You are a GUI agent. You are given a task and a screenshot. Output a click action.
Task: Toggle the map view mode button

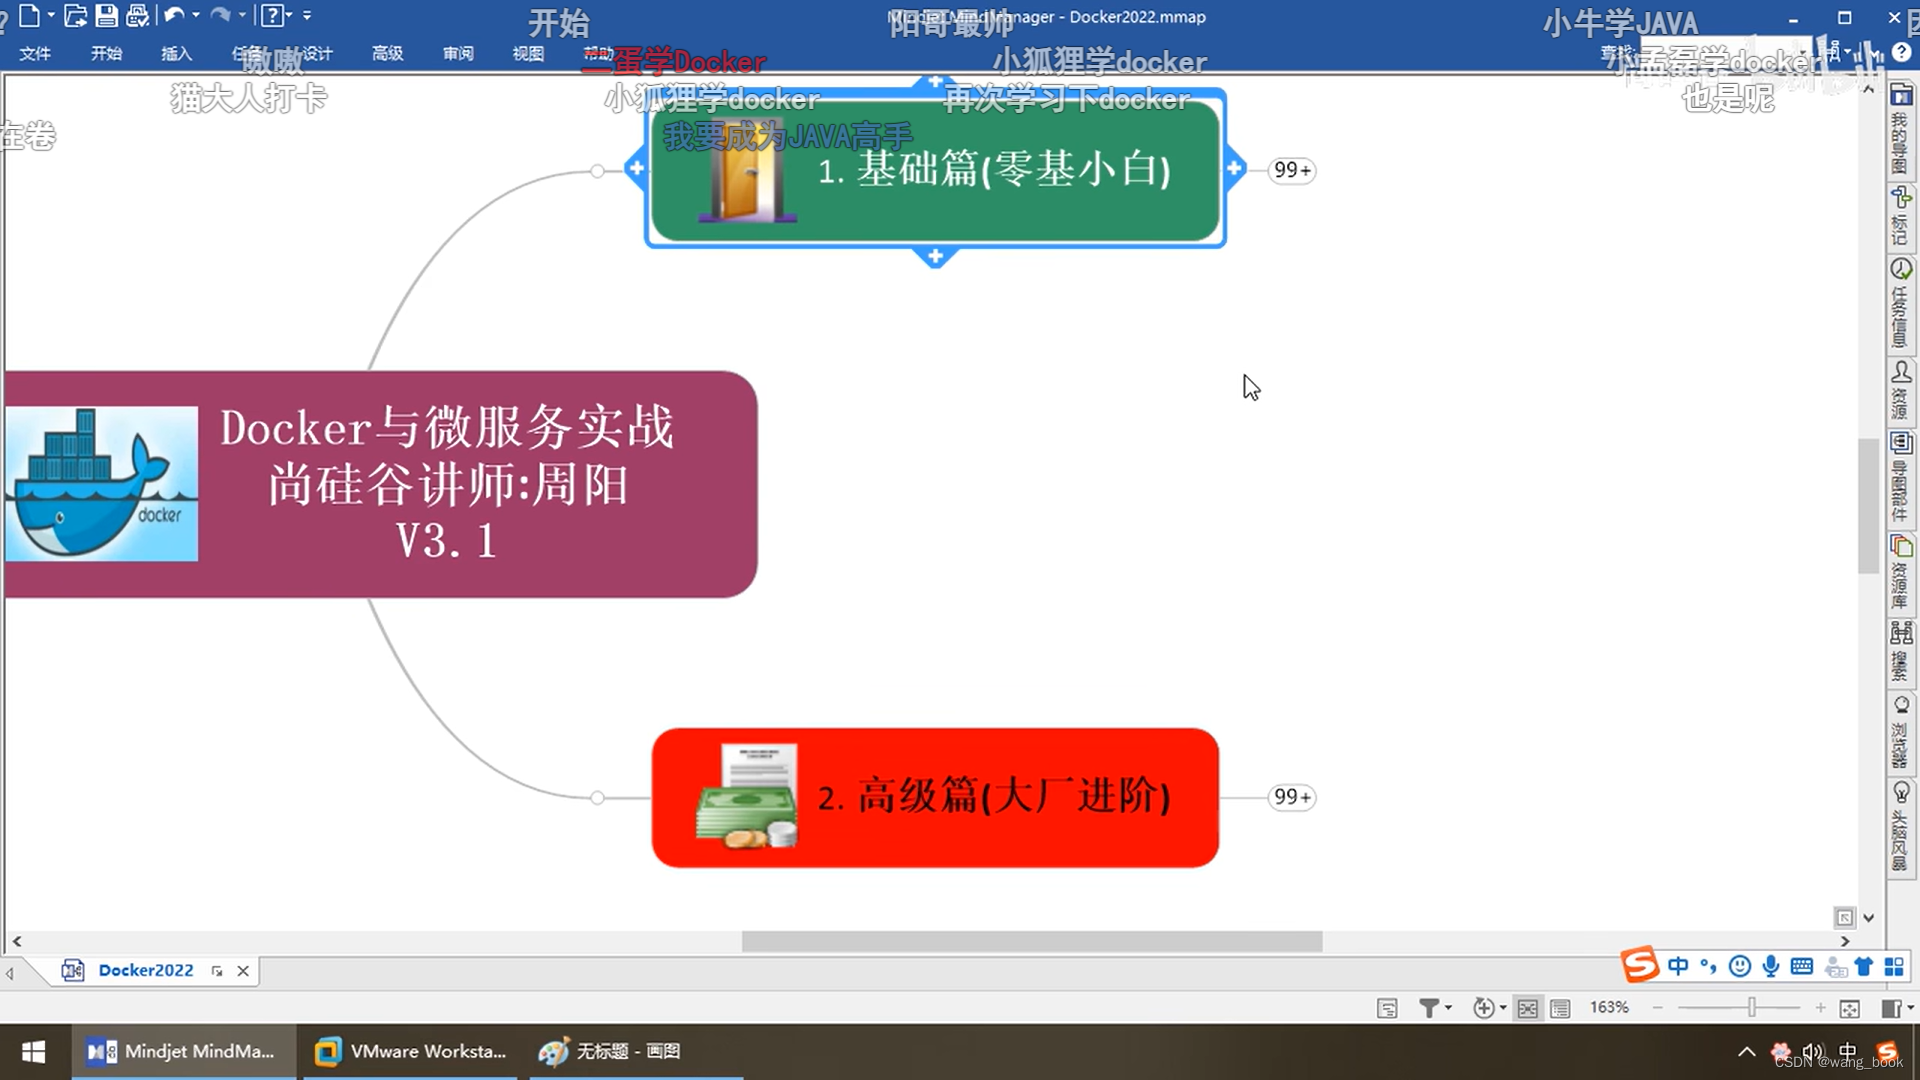click(x=1528, y=1008)
